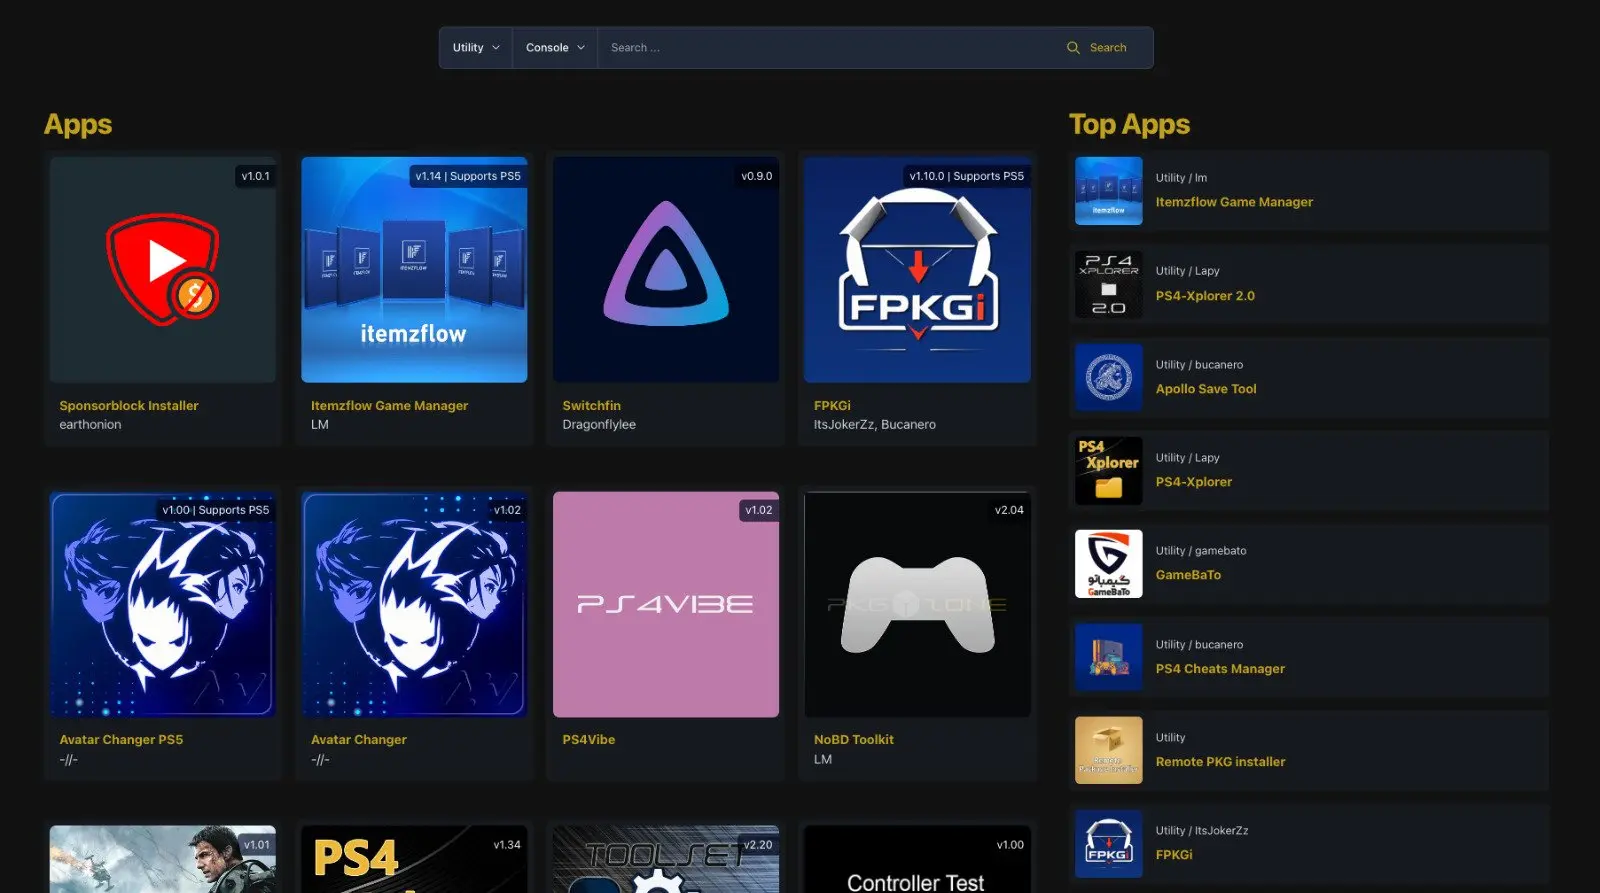Click the Switchfin title link
This screenshot has width=1600, height=893.
coord(591,406)
